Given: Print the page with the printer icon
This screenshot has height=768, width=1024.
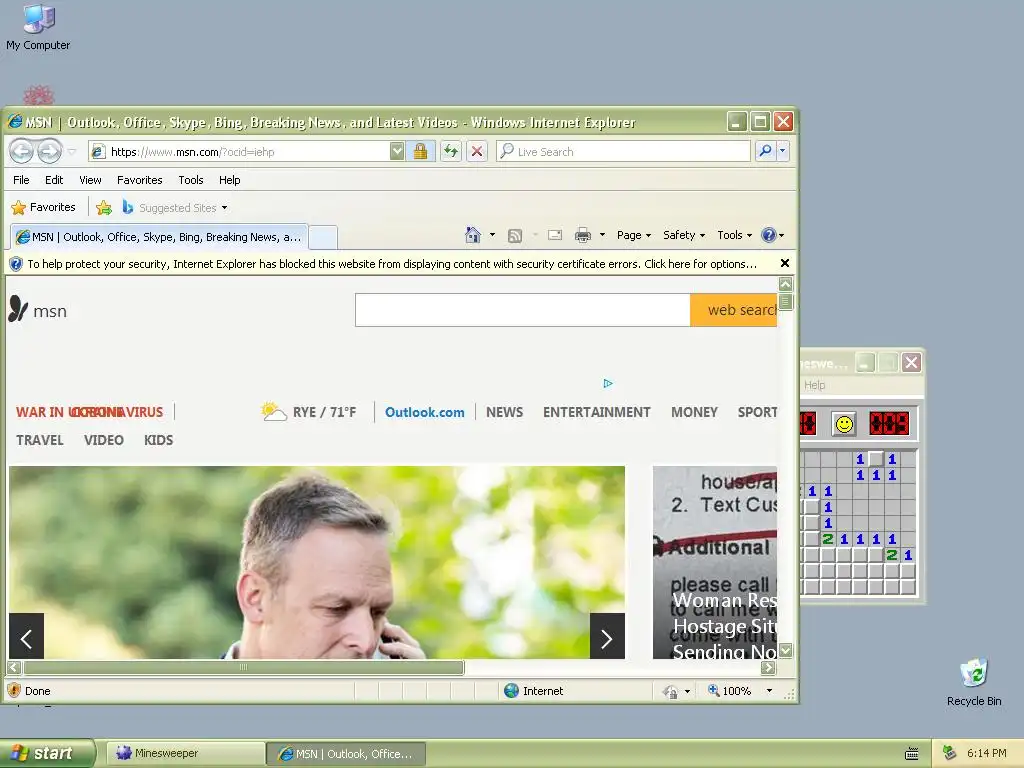Looking at the screenshot, I should coord(583,235).
